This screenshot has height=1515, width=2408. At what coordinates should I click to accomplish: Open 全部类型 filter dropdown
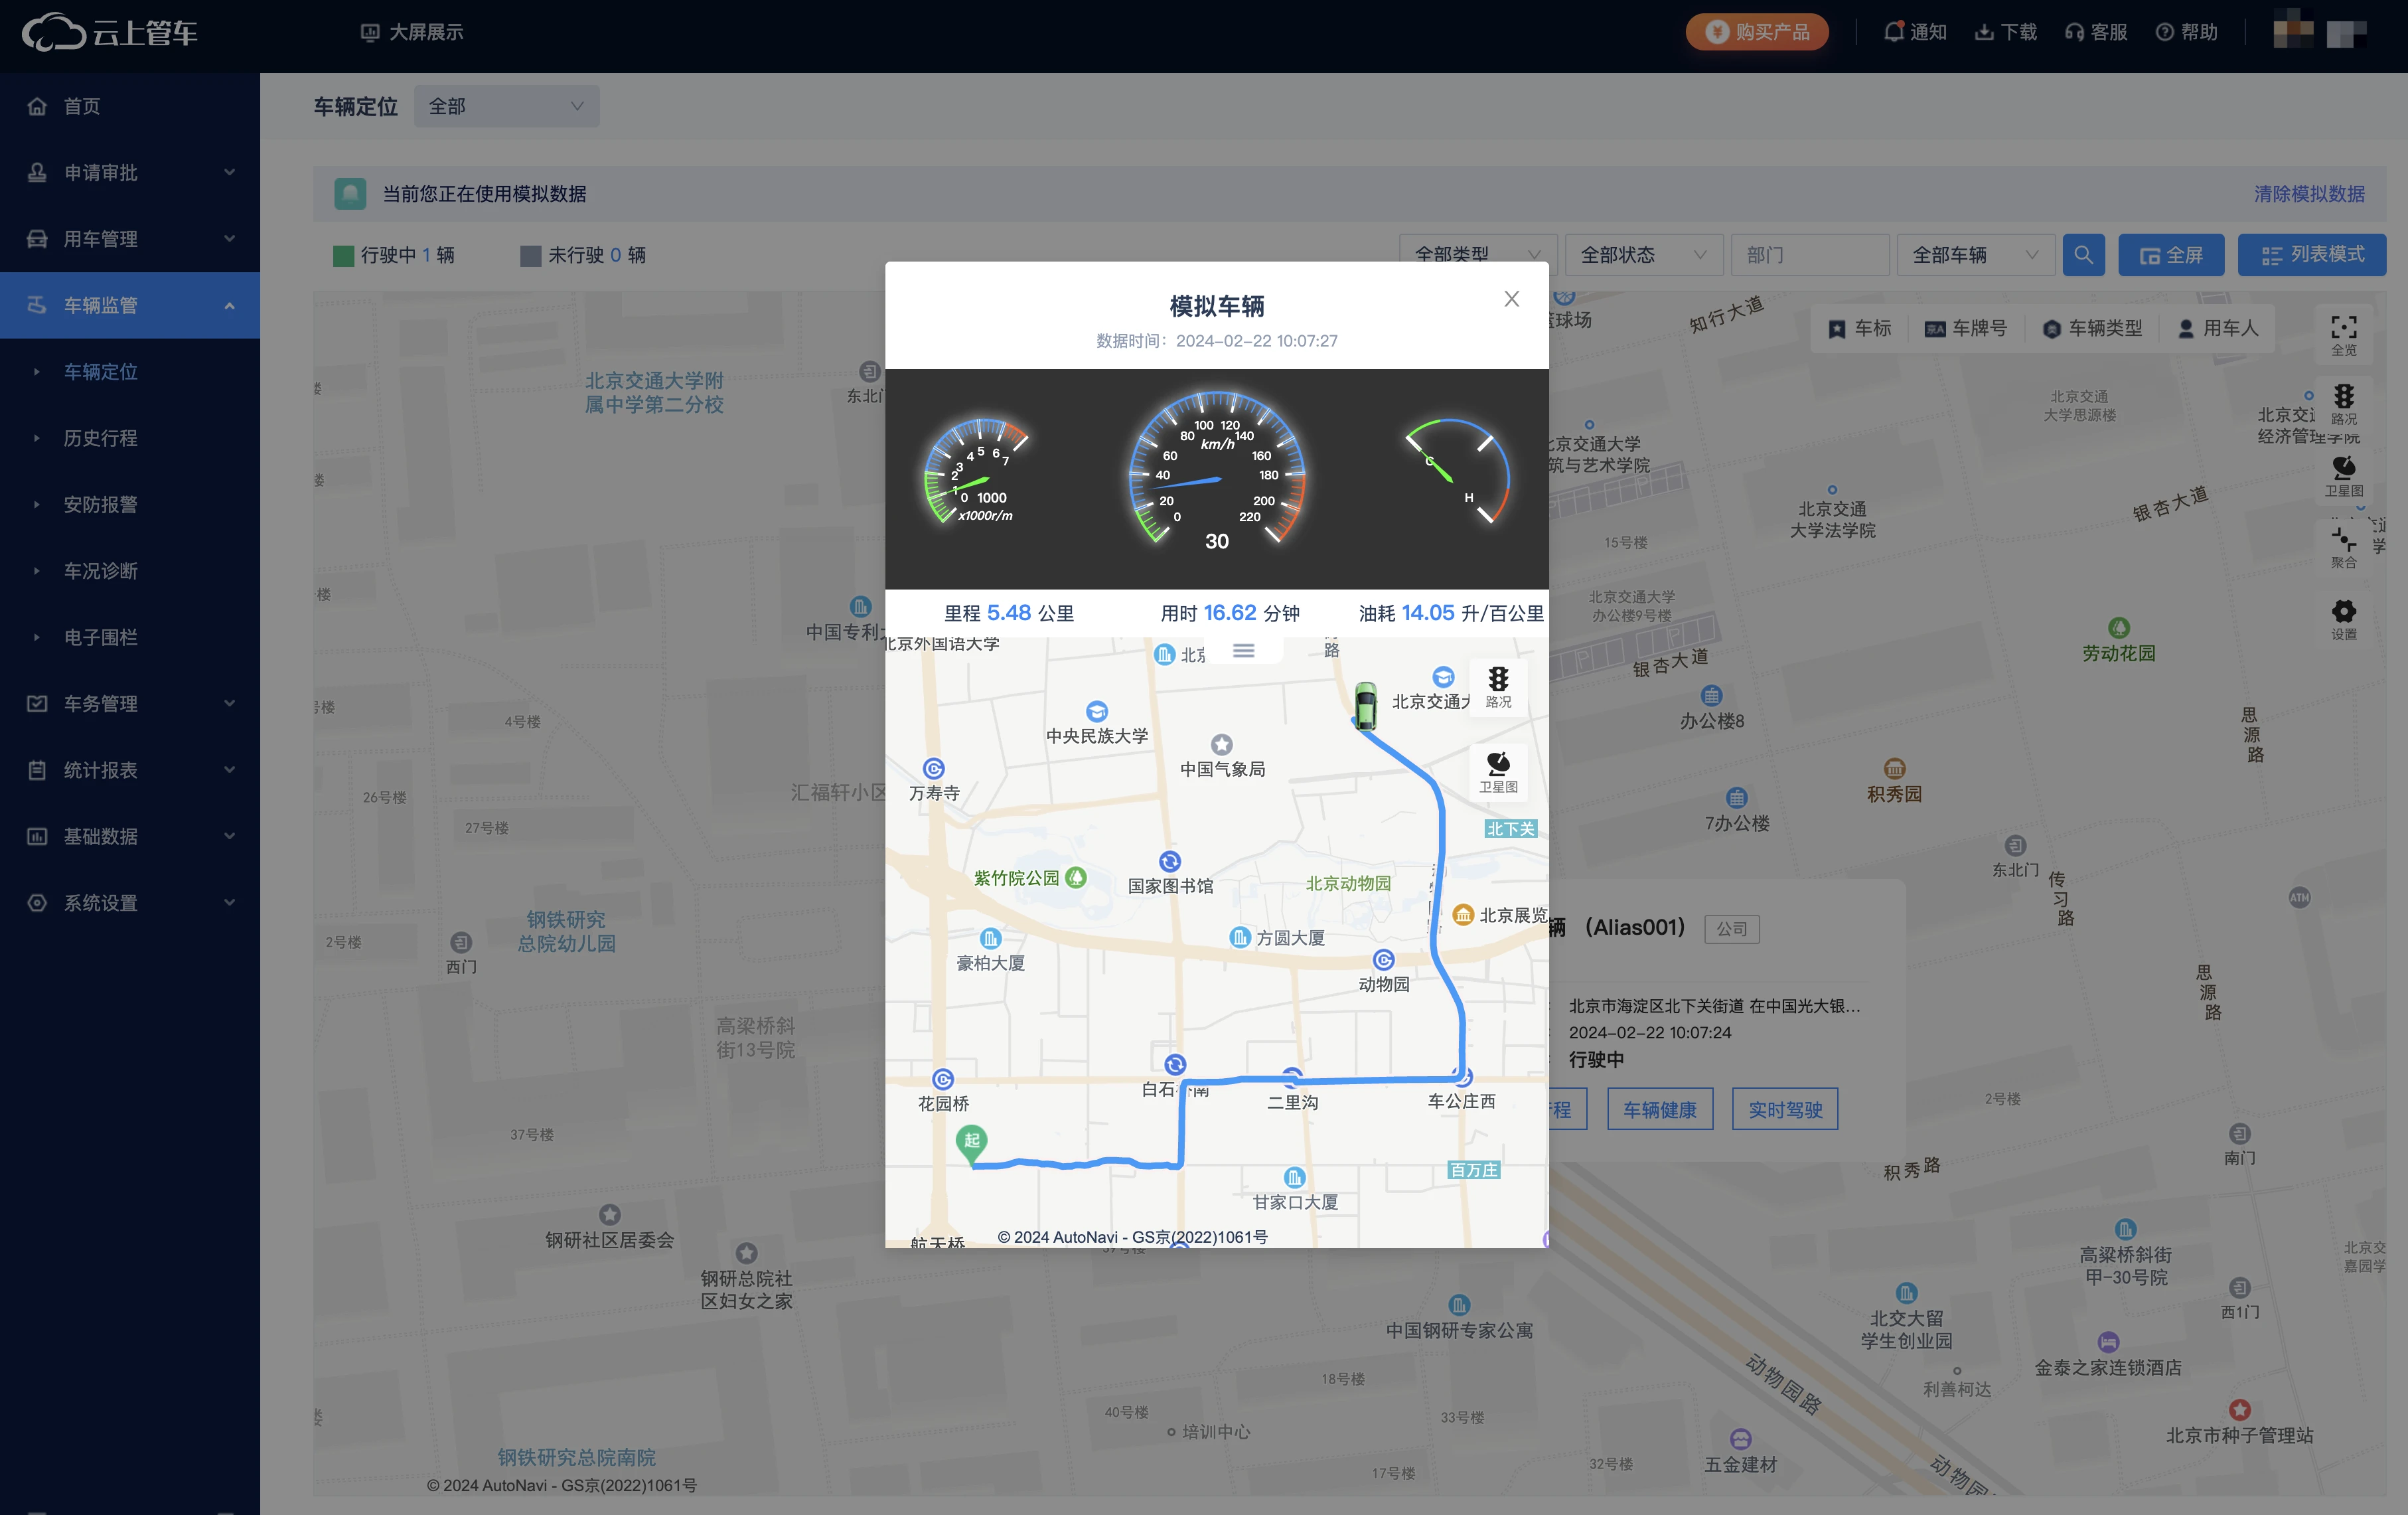1477,255
